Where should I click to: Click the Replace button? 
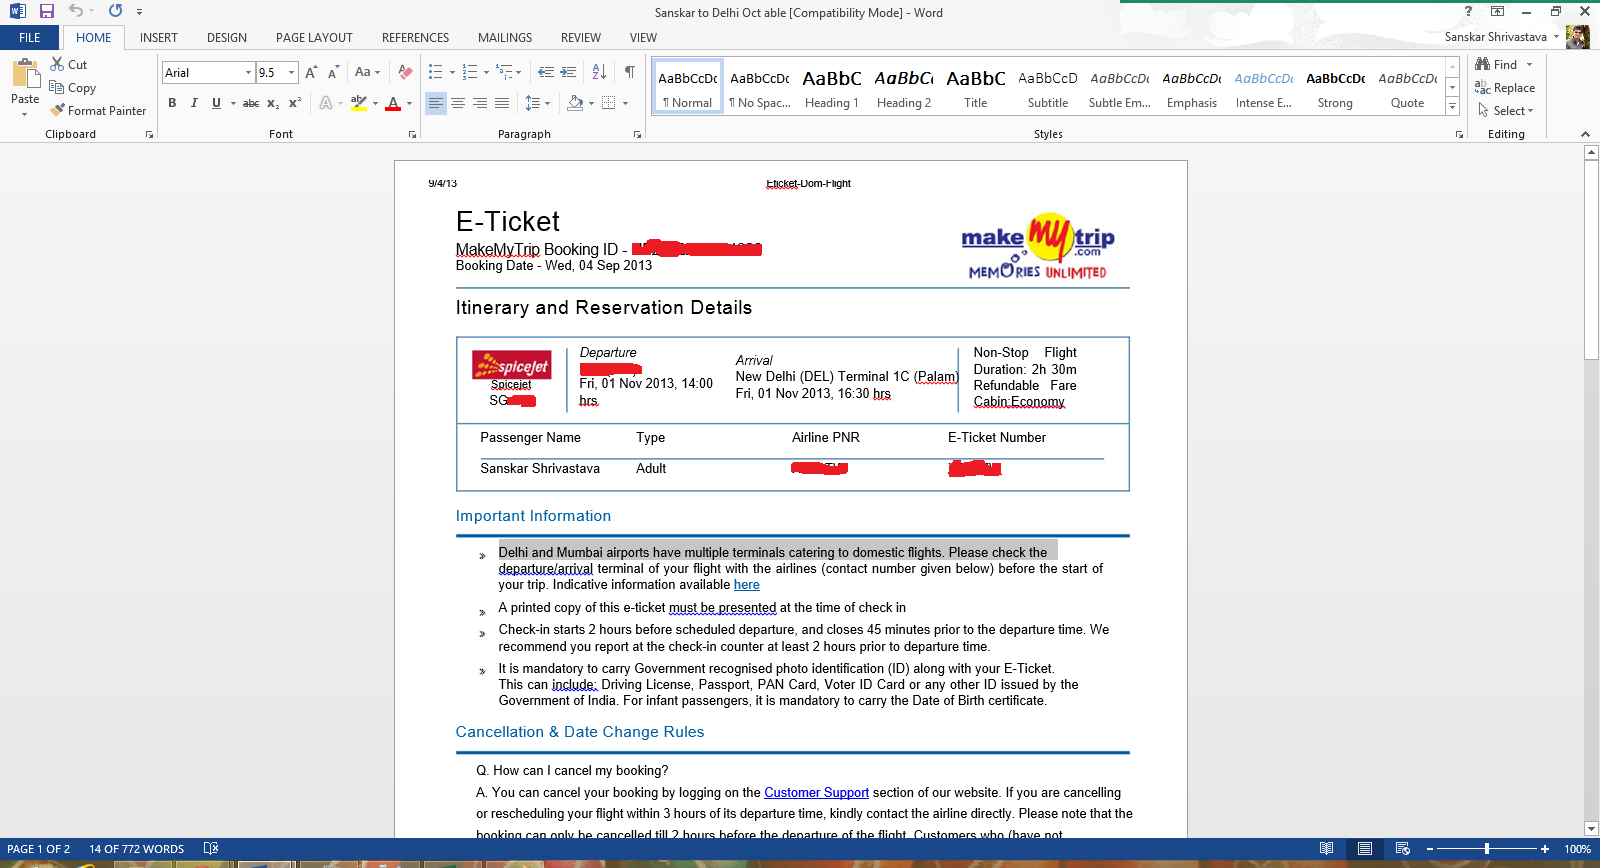1505,88
